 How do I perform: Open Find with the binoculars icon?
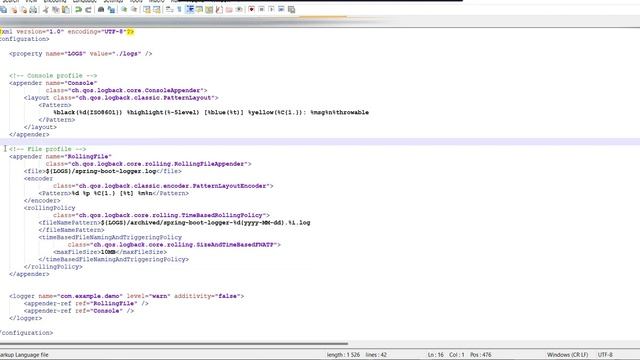101,9
